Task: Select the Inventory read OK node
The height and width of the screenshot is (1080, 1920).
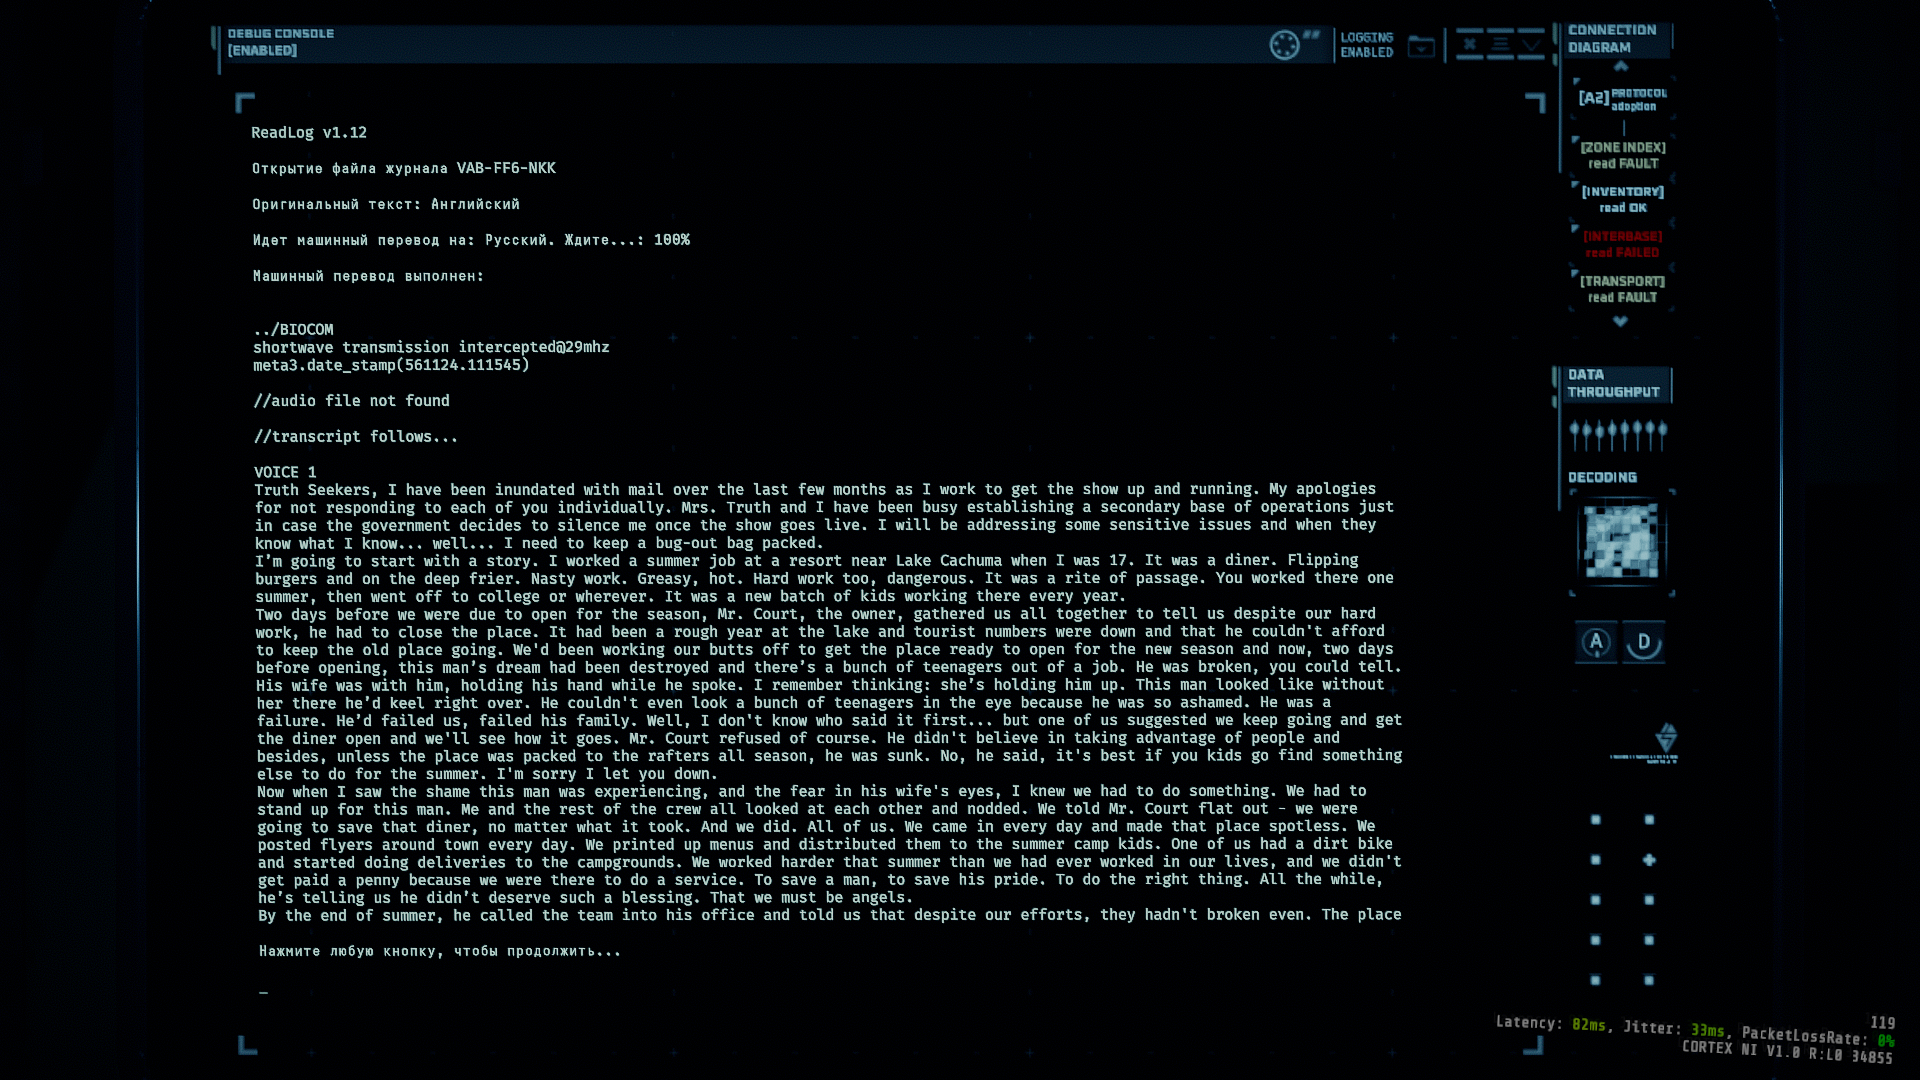Action: point(1623,199)
